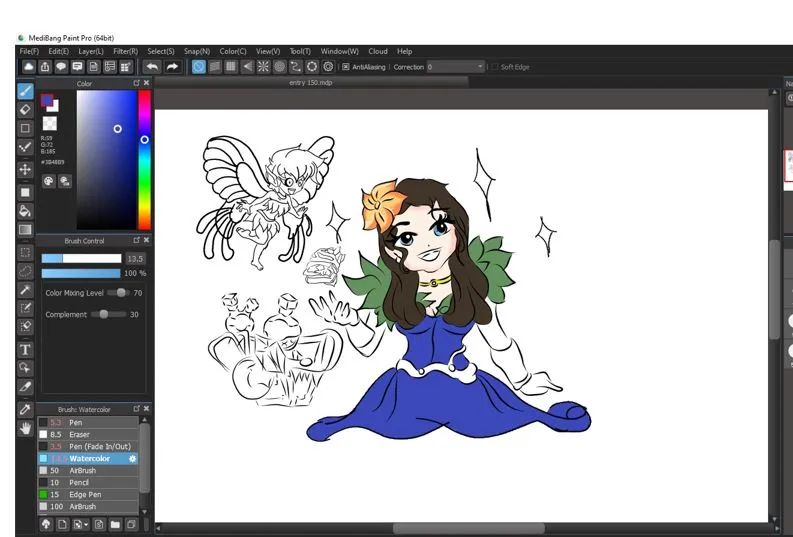
Task: Select the Select Pen tool
Action: [x=25, y=308]
